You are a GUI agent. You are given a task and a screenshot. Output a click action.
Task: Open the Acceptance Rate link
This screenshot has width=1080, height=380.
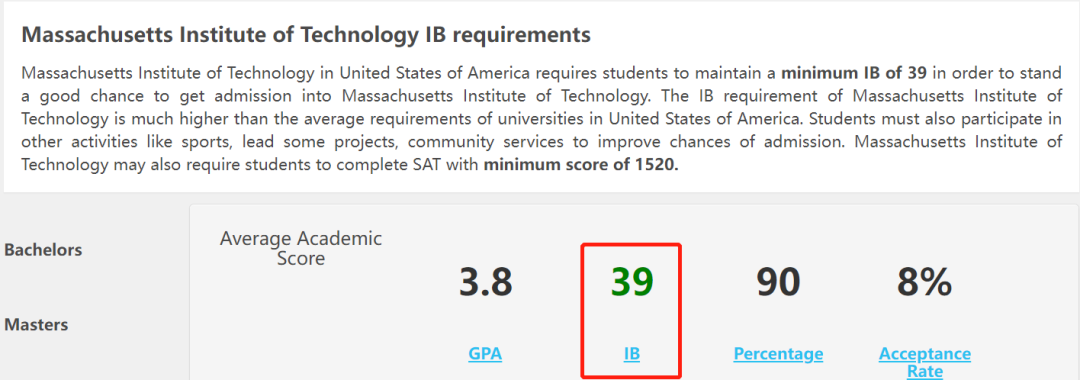point(924,363)
